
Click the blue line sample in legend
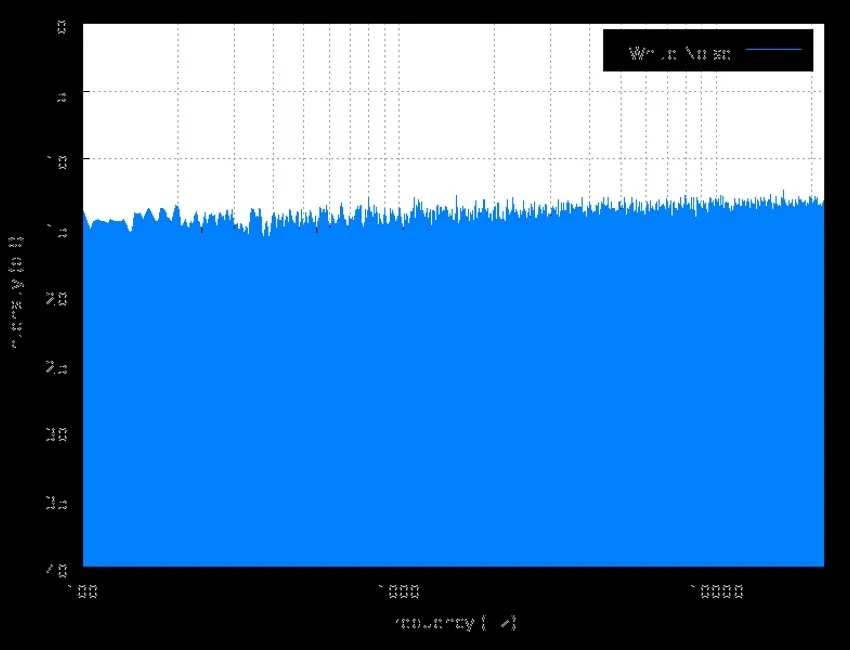click(774, 50)
